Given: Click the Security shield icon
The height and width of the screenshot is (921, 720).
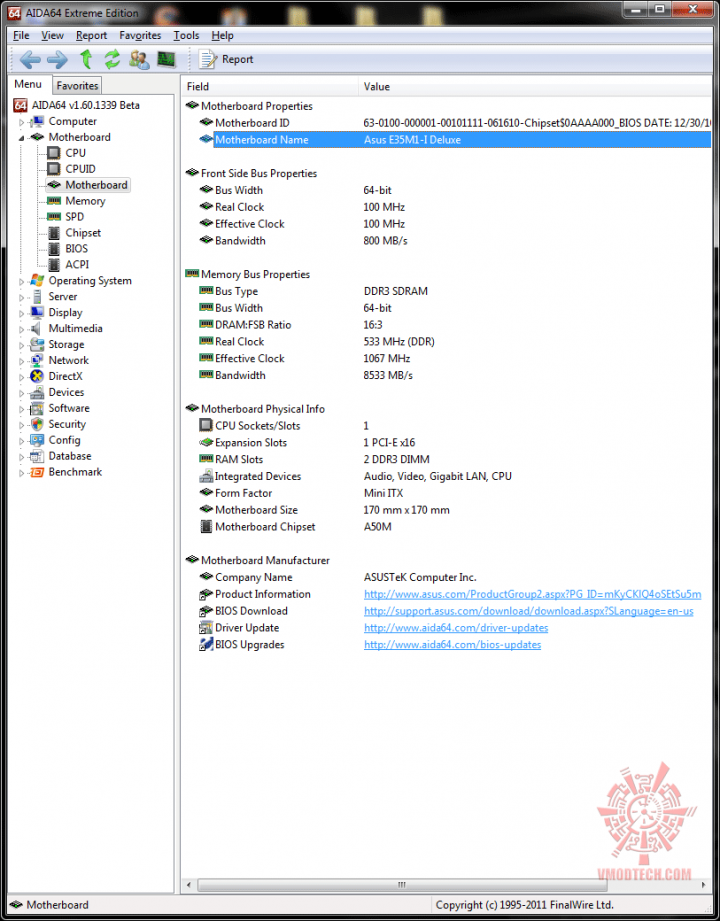Looking at the screenshot, I should 37,424.
